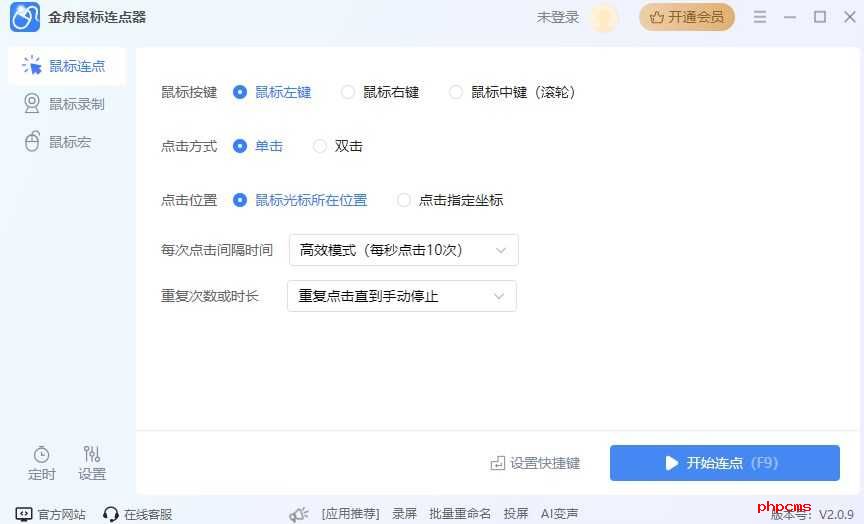Open the hamburger menu icon
Viewport: 864px width, 524px height.
[x=760, y=17]
